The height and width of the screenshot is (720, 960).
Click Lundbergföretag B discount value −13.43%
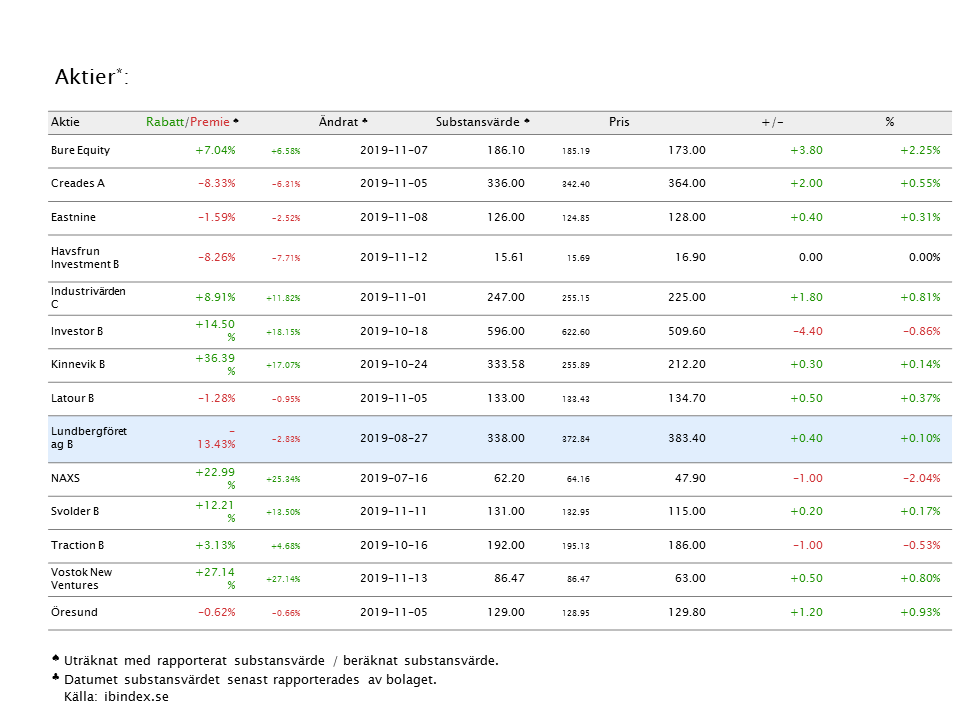point(217,438)
